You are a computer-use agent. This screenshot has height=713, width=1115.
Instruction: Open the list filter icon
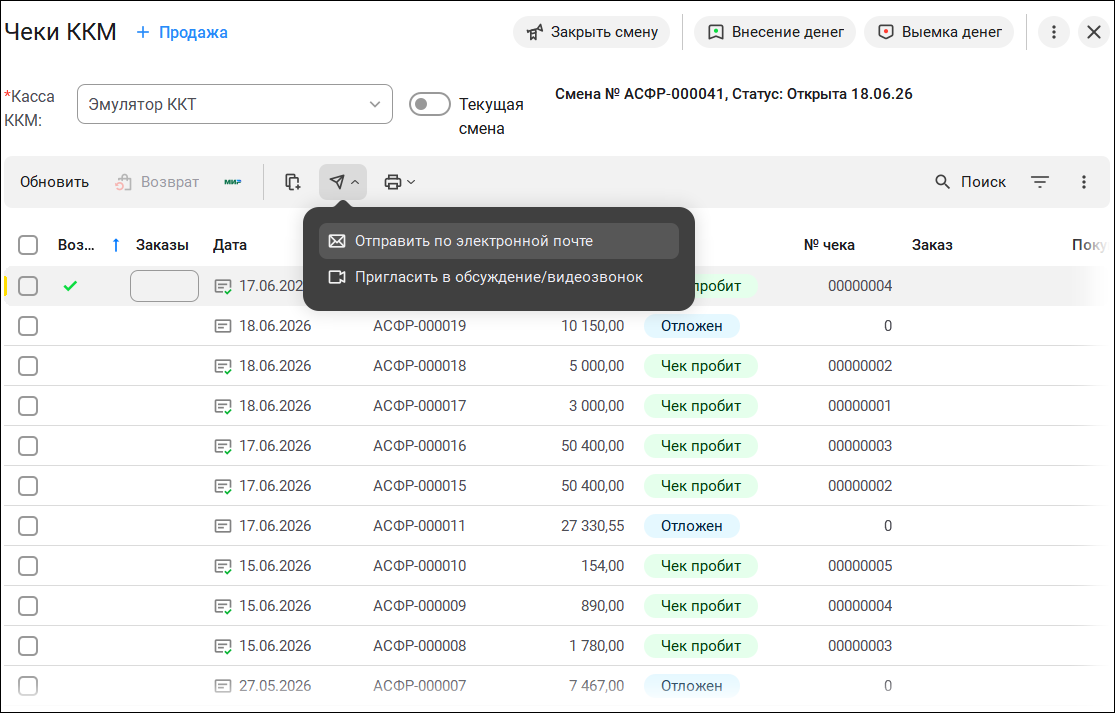tap(1040, 182)
